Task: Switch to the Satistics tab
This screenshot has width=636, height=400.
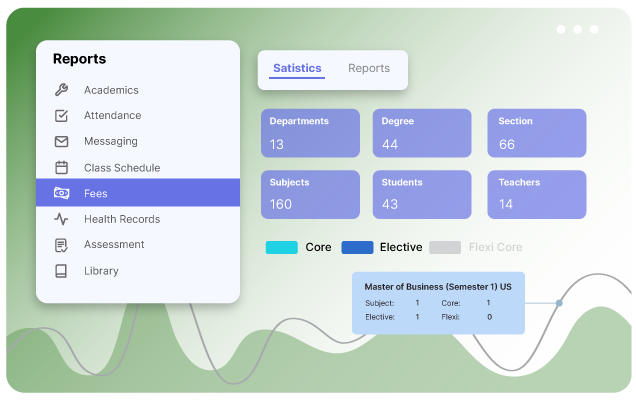Action: tap(297, 69)
